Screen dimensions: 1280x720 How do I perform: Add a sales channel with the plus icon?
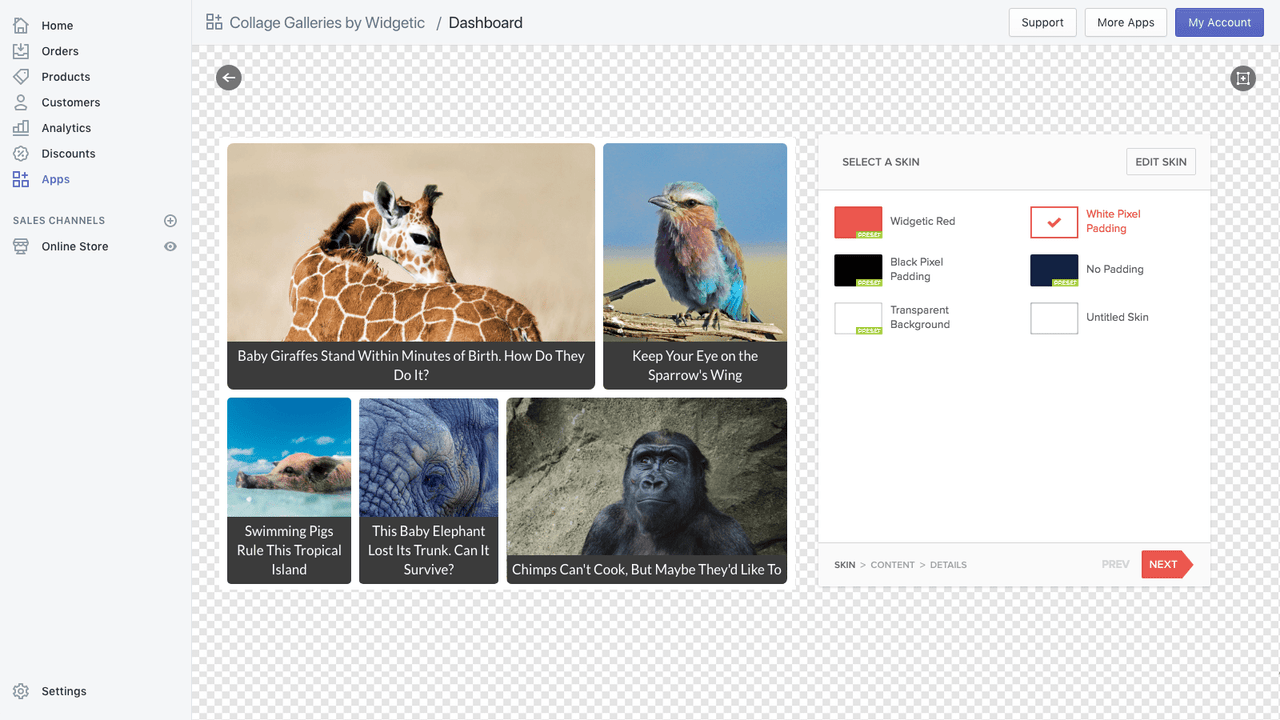[170, 221]
